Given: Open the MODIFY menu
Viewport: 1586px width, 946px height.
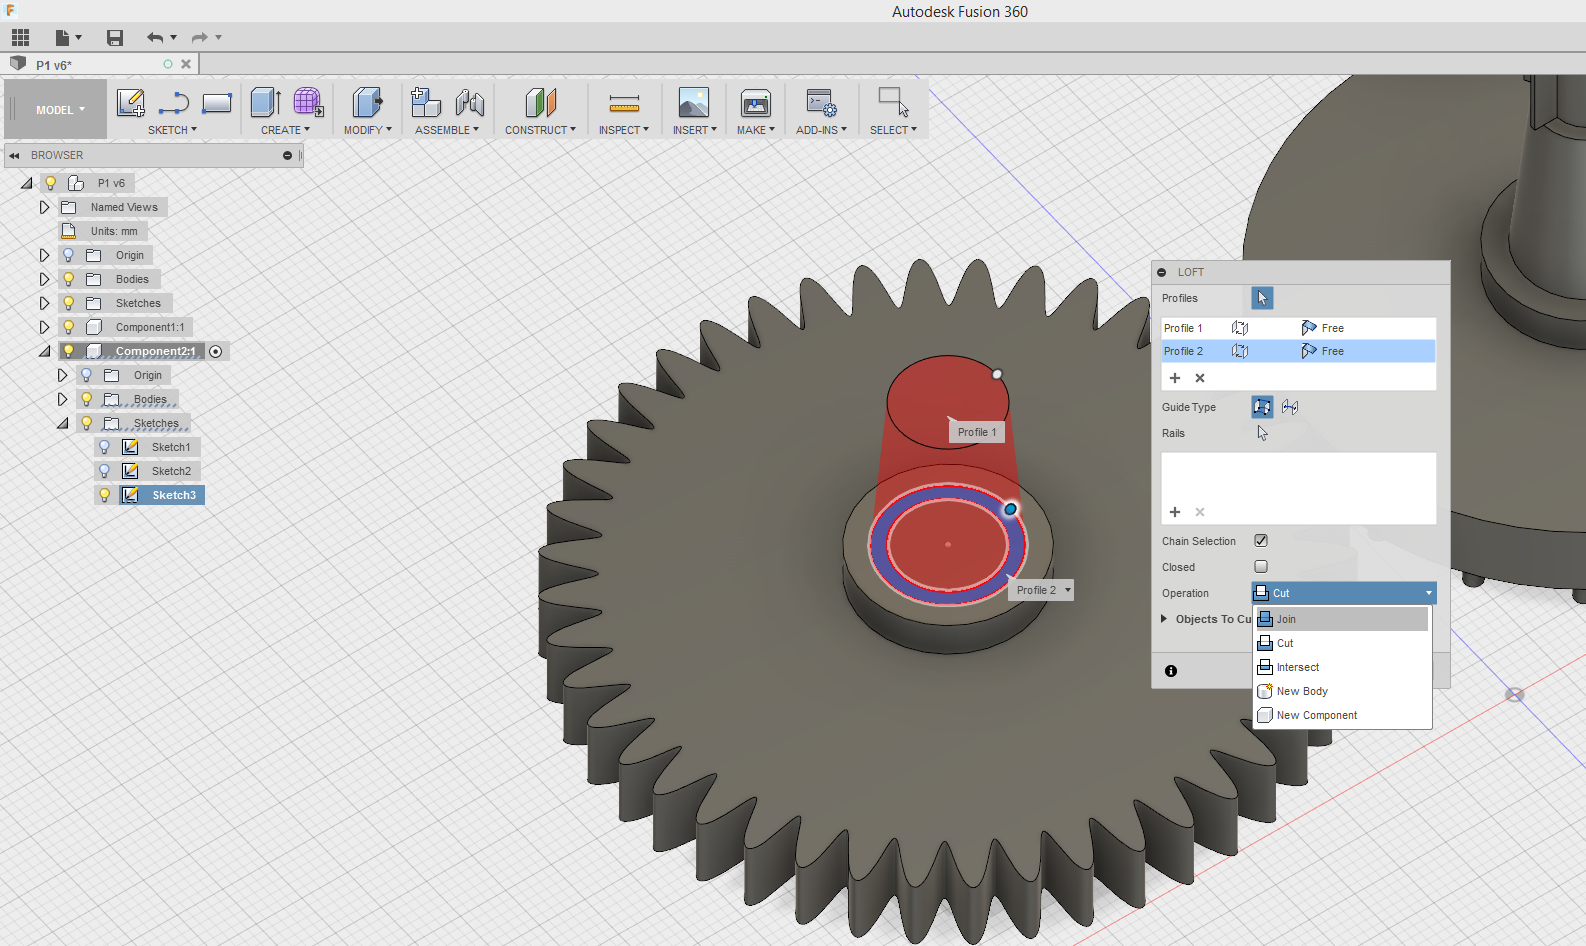Looking at the screenshot, I should pyautogui.click(x=367, y=130).
